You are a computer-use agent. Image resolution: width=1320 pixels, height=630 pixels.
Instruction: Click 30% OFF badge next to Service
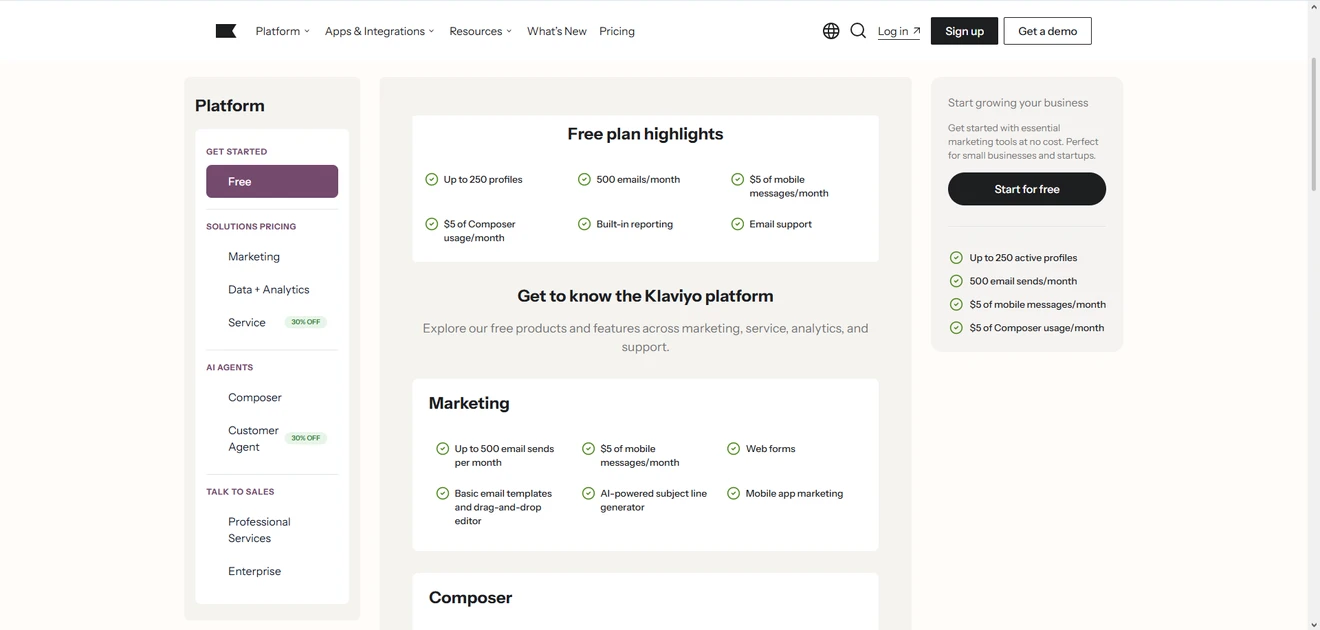[x=306, y=322]
